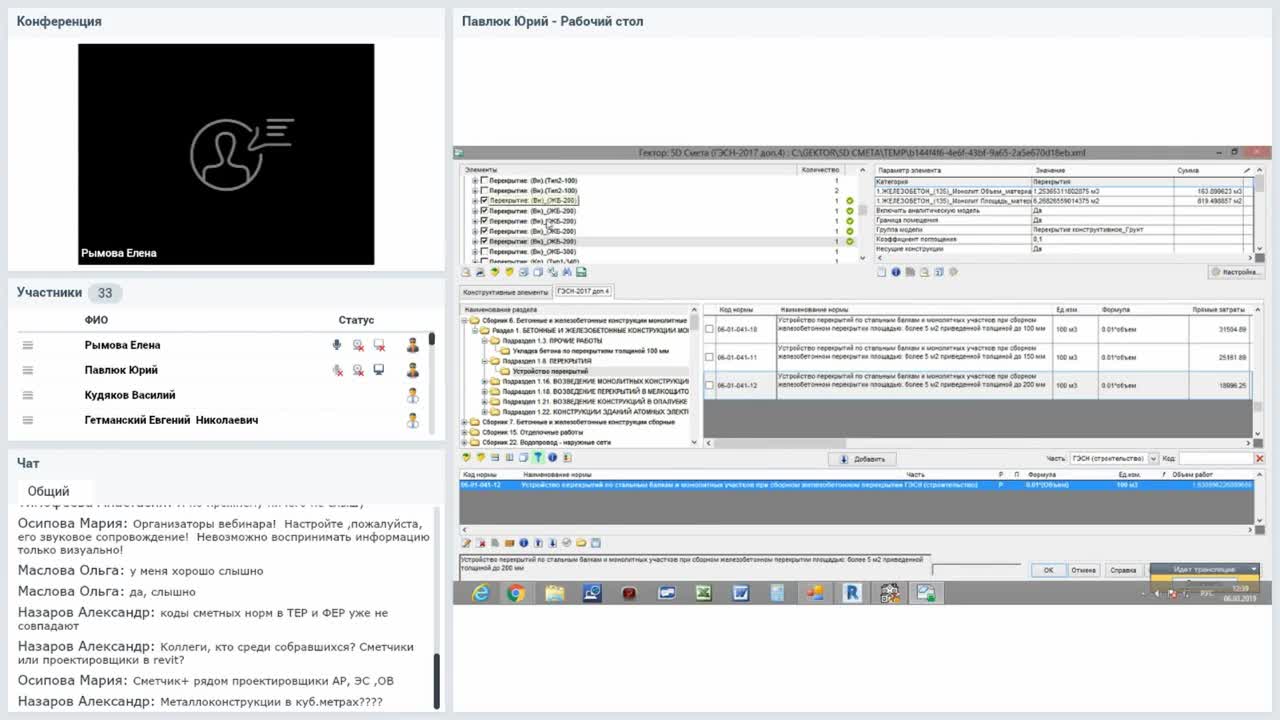This screenshot has width=1280, height=720.
Task: Click Павлюк Юрий's muted microphone icon
Action: (x=337, y=370)
